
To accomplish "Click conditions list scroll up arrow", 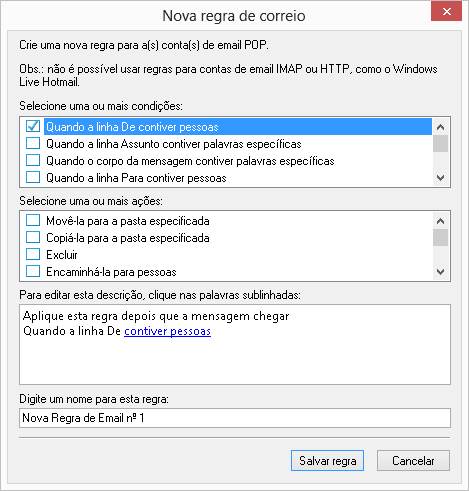I will pyautogui.click(x=440, y=127).
